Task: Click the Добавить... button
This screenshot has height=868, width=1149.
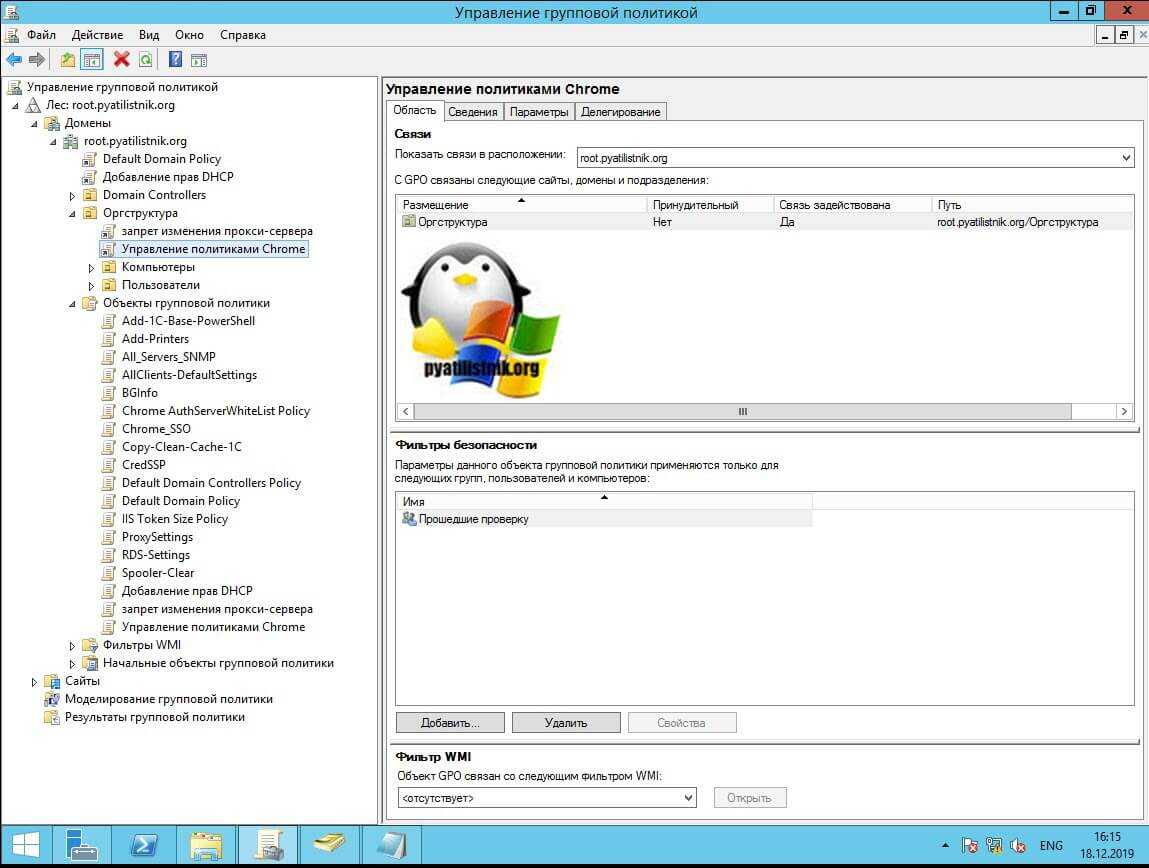Action: (449, 722)
